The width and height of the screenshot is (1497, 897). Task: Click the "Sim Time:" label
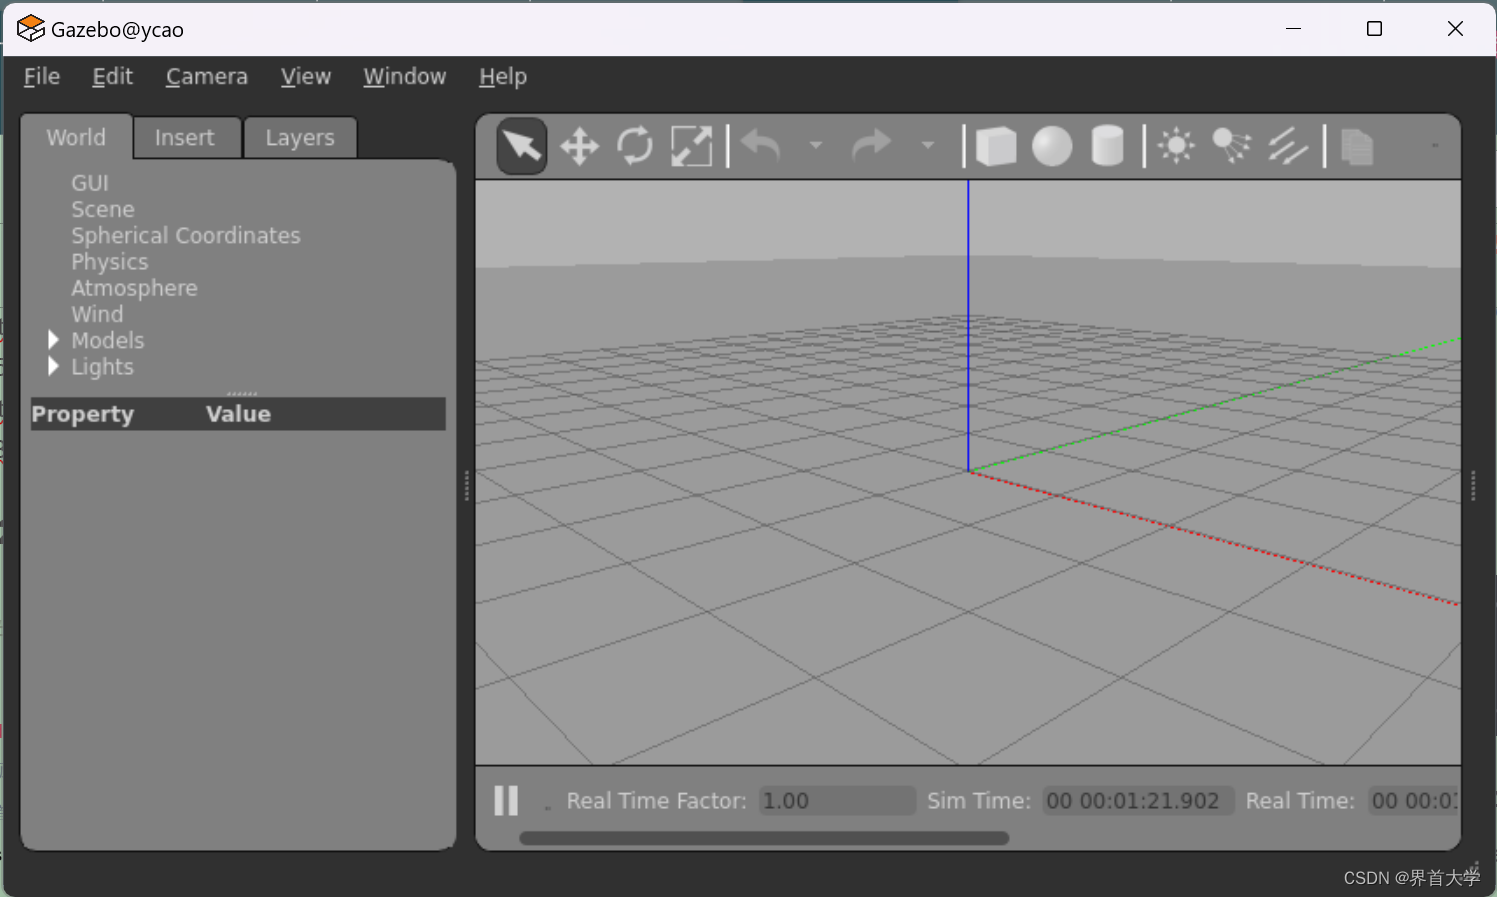click(x=978, y=801)
